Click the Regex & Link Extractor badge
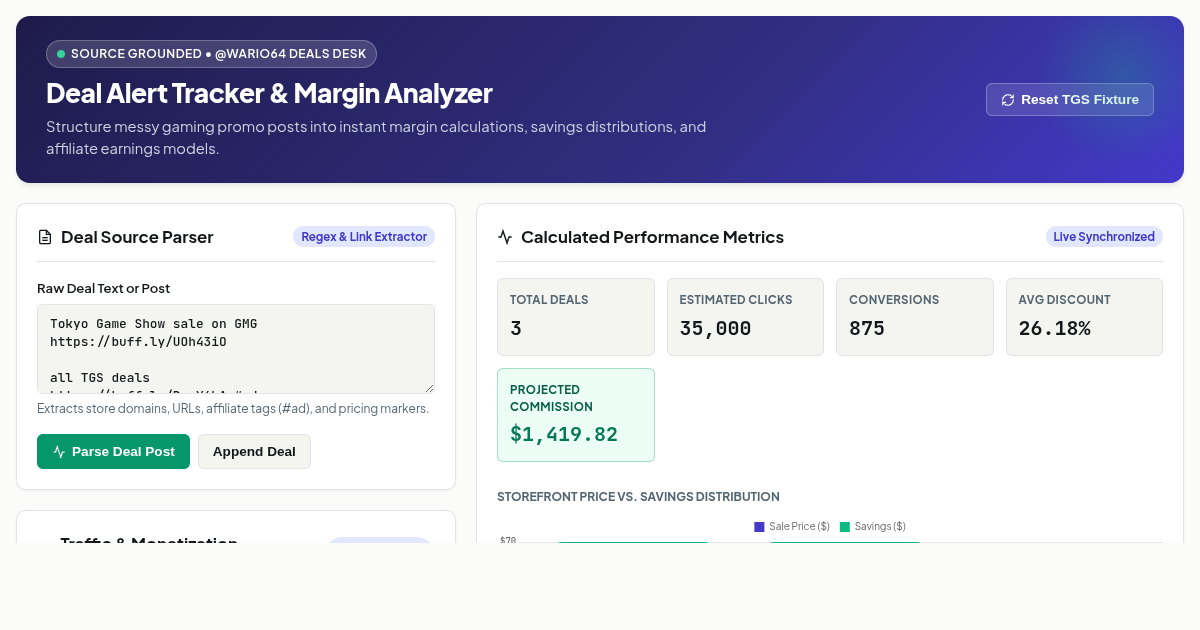The image size is (1200, 630). 364,237
